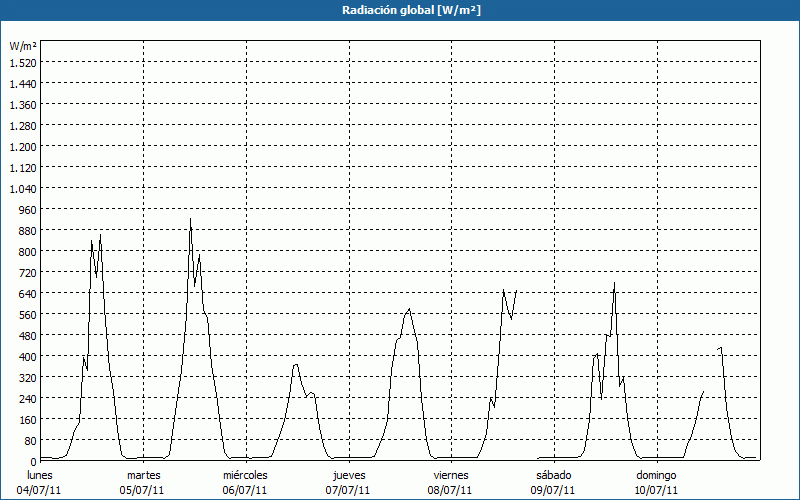Click the highest radiation peak on martes
Image resolution: width=800 pixels, height=500 pixels.
pyautogui.click(x=190, y=219)
